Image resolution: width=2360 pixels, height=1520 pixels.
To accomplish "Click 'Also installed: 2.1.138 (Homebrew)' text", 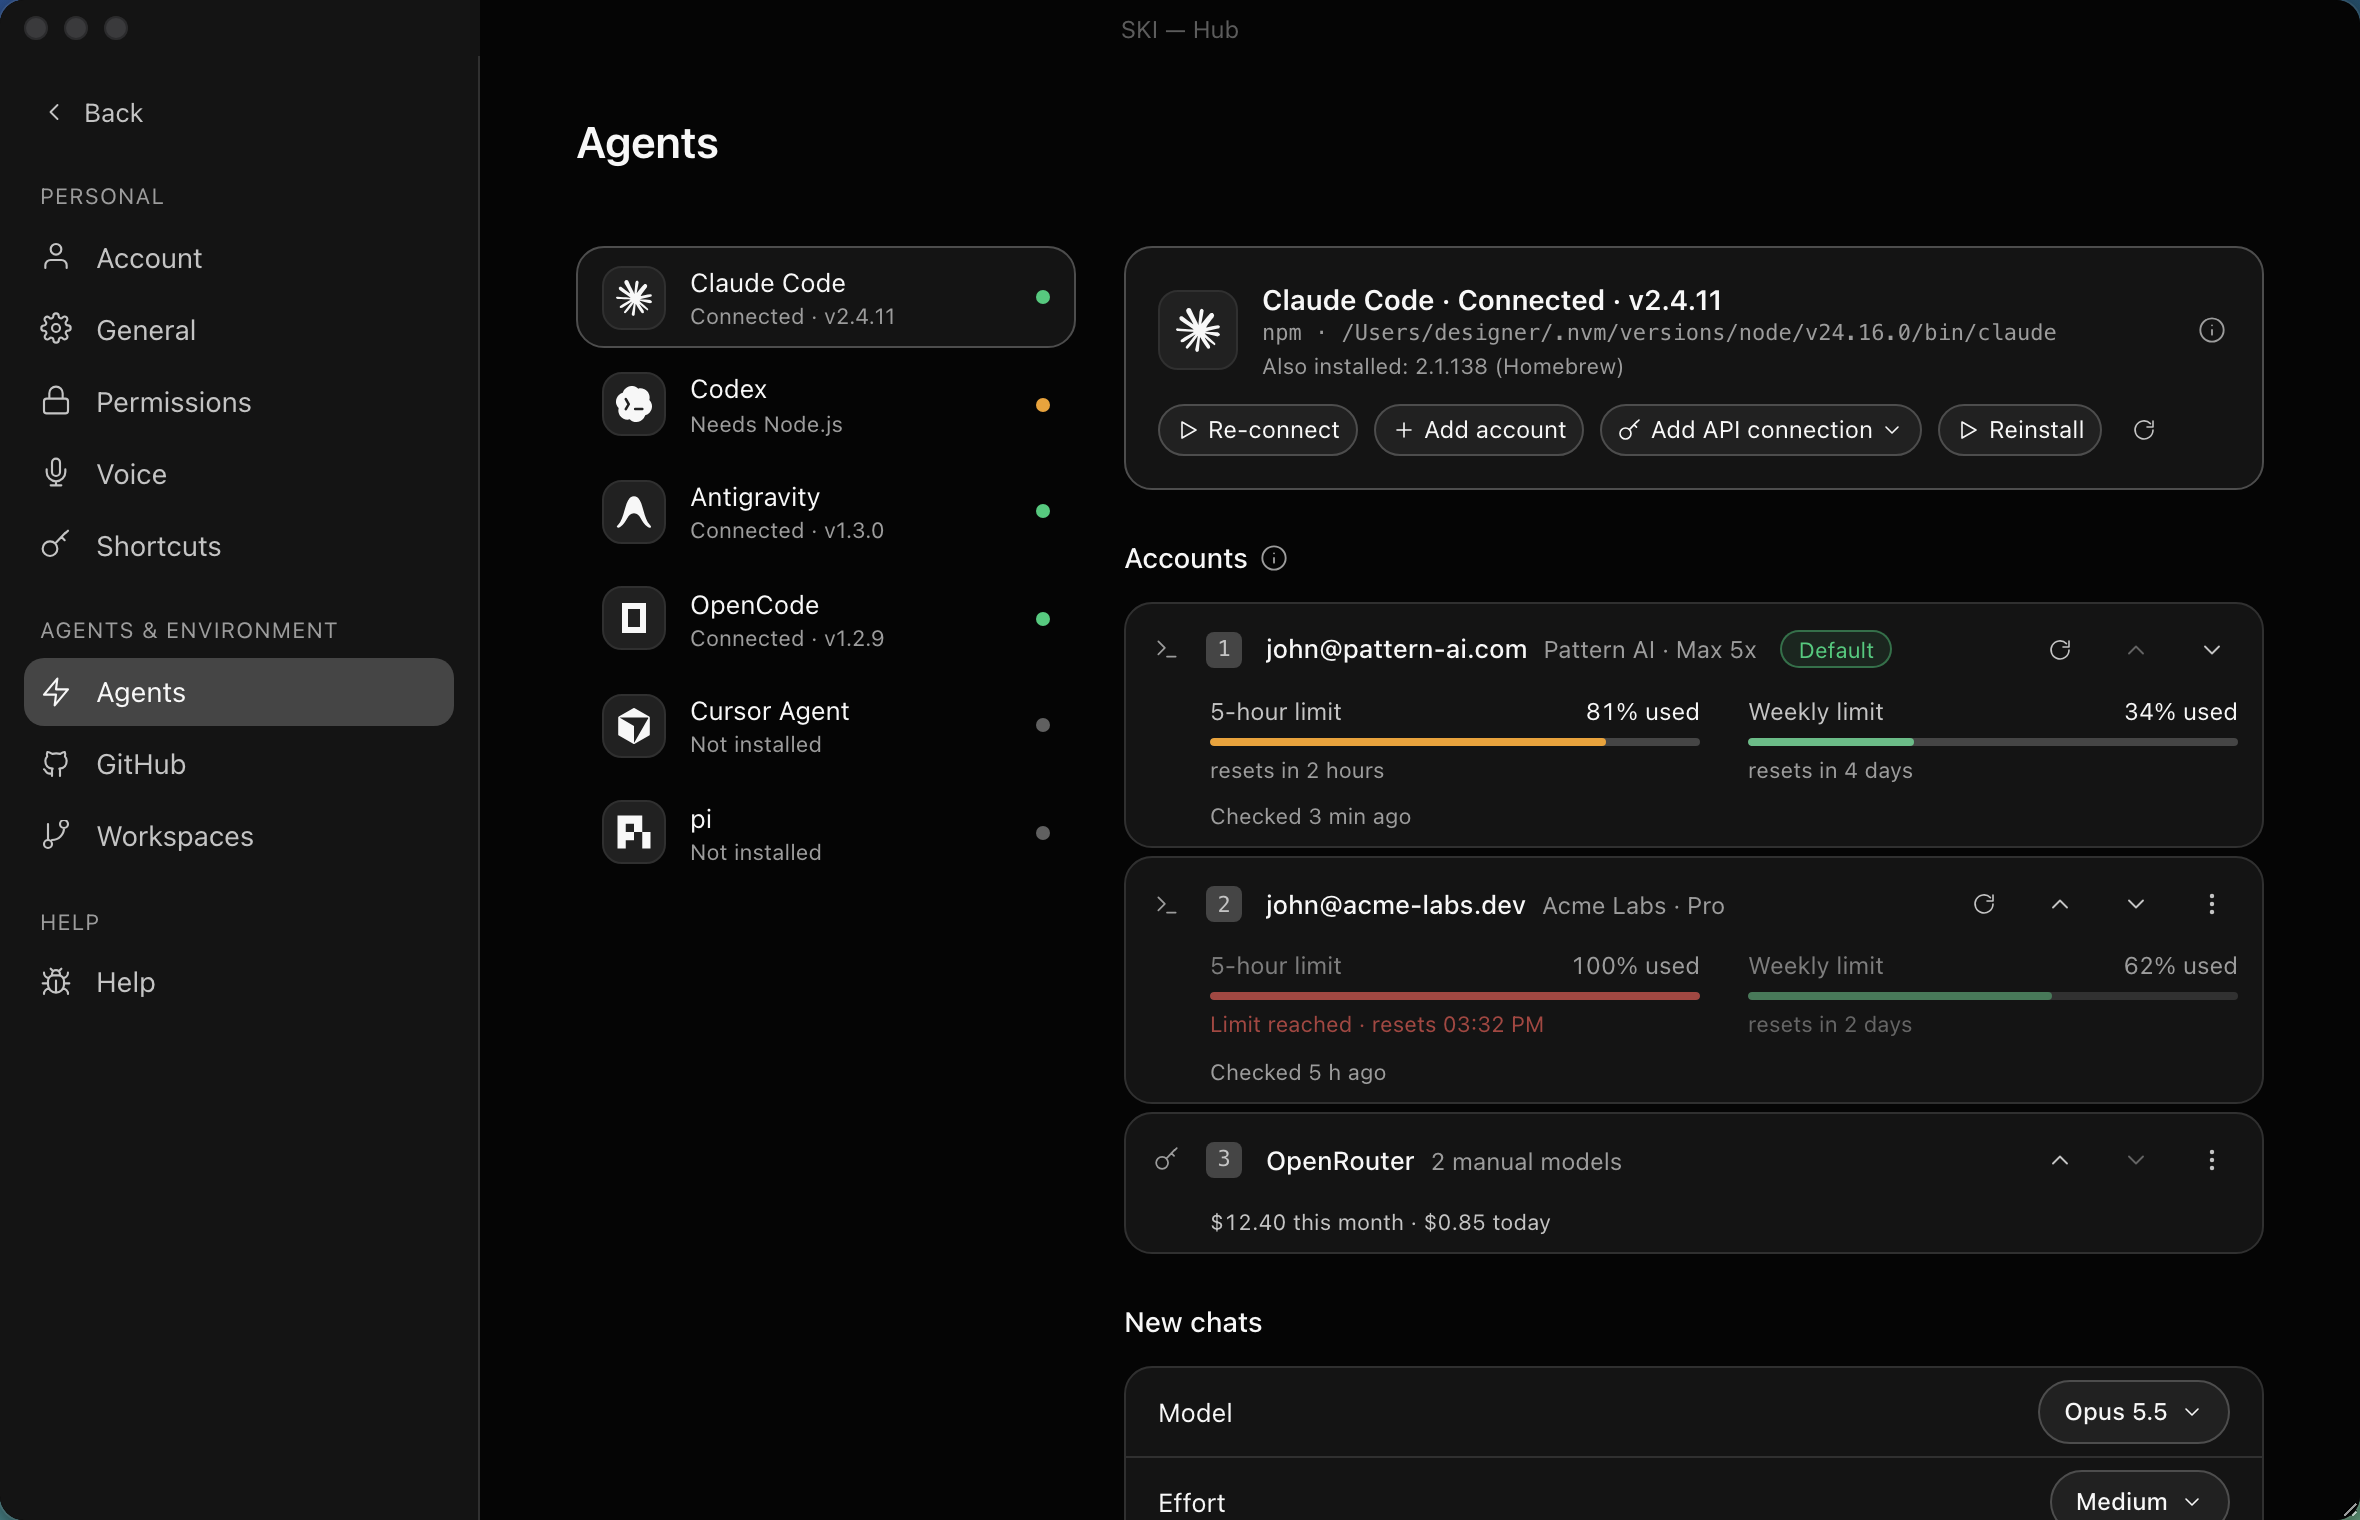I will click(x=1442, y=367).
